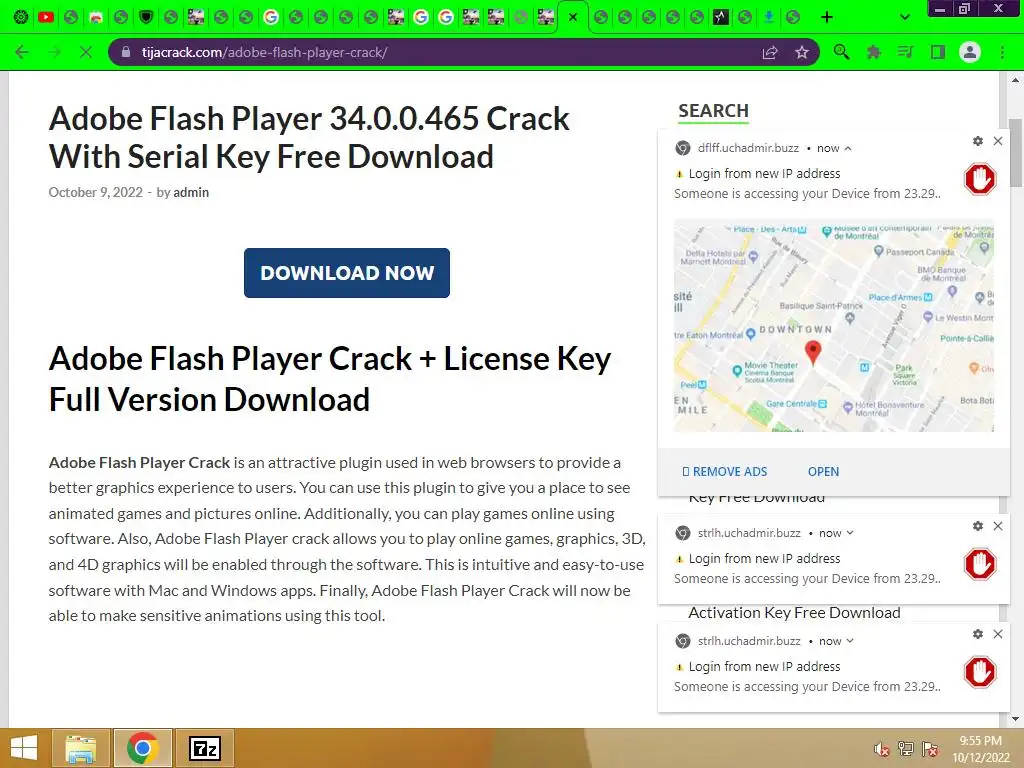Click the red stop-hand icon in dflff notification
This screenshot has width=1024, height=768.
click(980, 179)
